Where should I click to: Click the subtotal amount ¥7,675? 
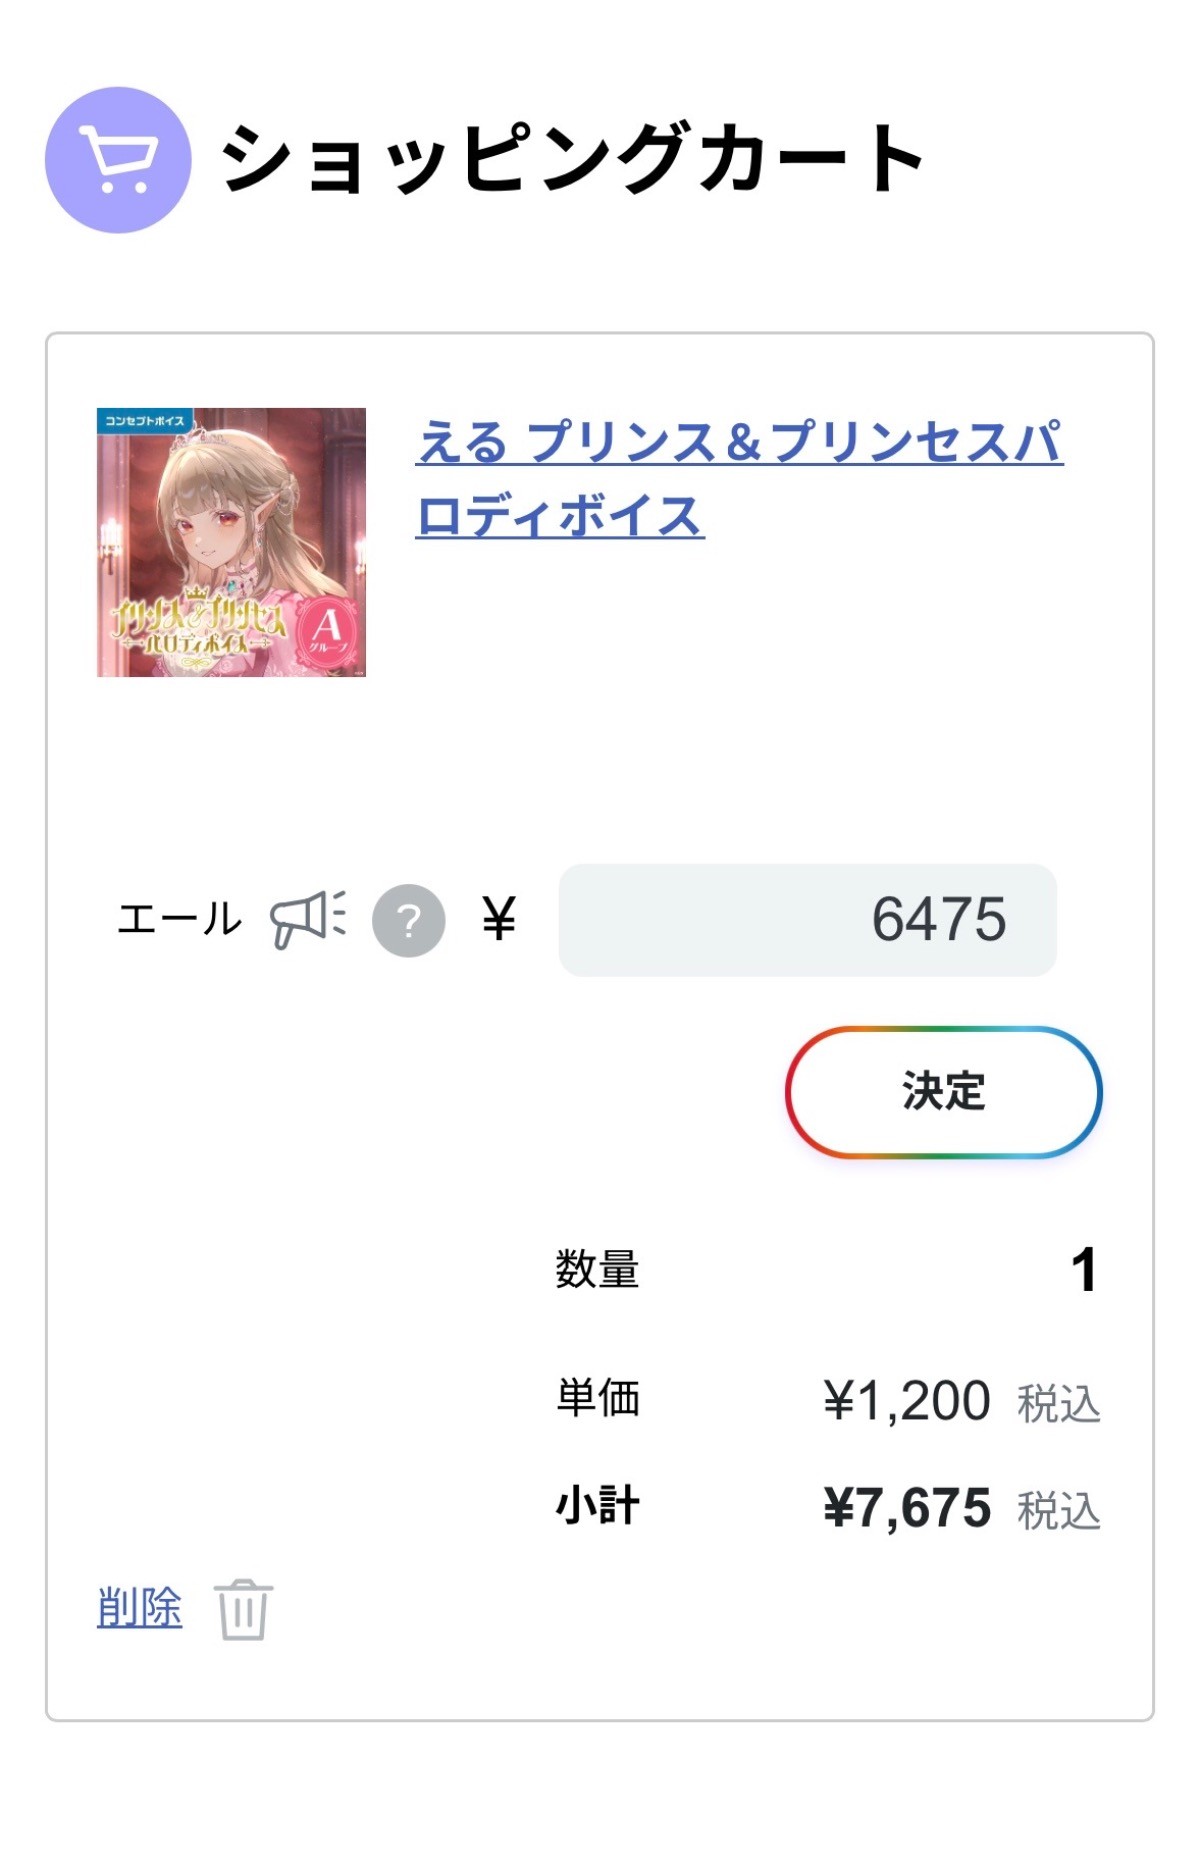click(906, 1508)
